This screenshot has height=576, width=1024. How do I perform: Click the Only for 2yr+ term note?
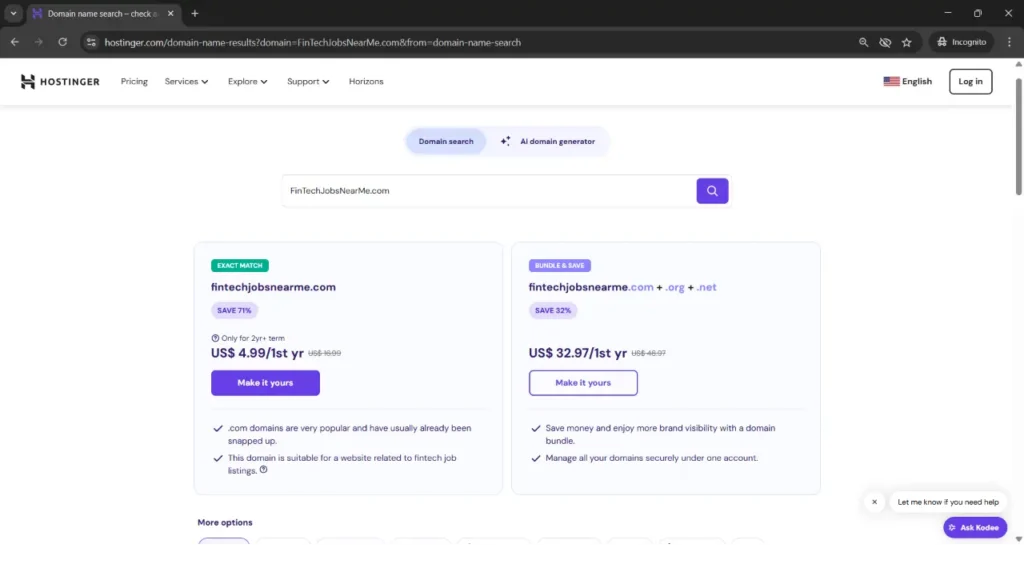(x=253, y=338)
